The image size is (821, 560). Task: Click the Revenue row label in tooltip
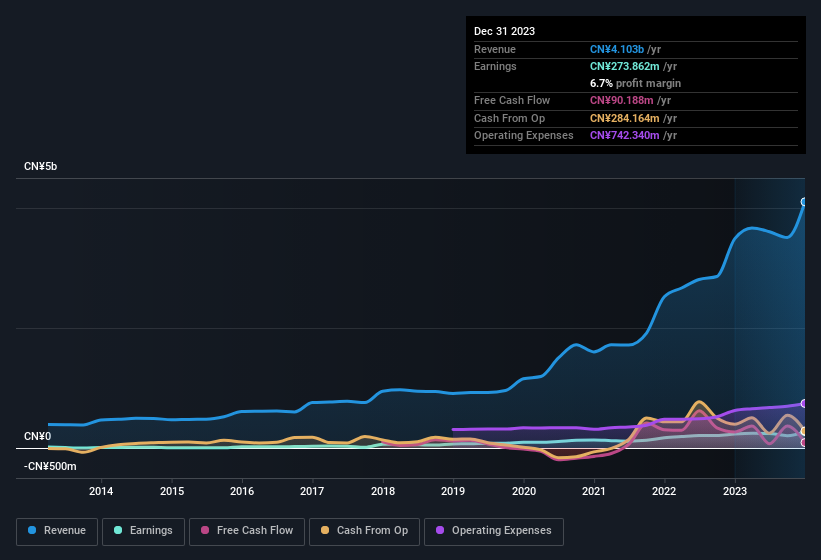tap(495, 49)
